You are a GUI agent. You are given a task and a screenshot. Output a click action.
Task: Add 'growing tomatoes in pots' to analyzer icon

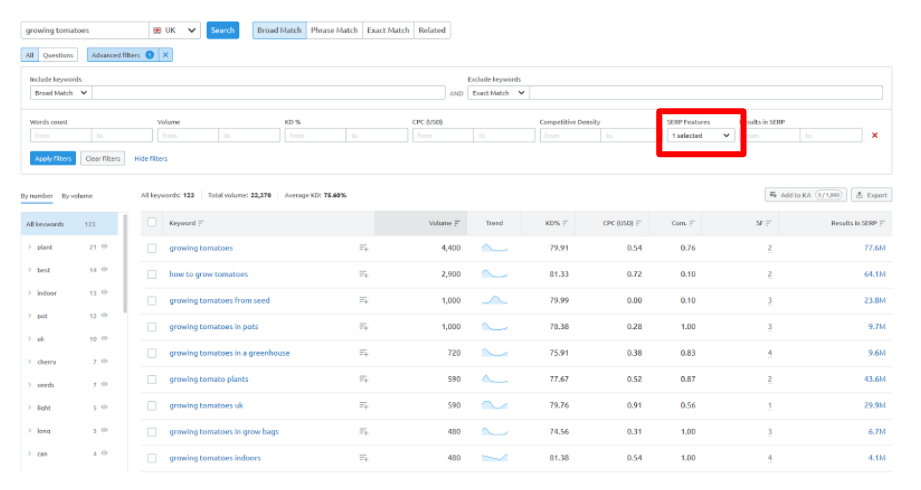click(364, 327)
